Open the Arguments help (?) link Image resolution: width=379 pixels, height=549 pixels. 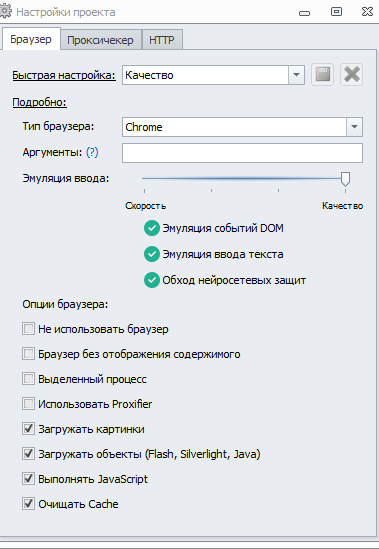tap(92, 152)
